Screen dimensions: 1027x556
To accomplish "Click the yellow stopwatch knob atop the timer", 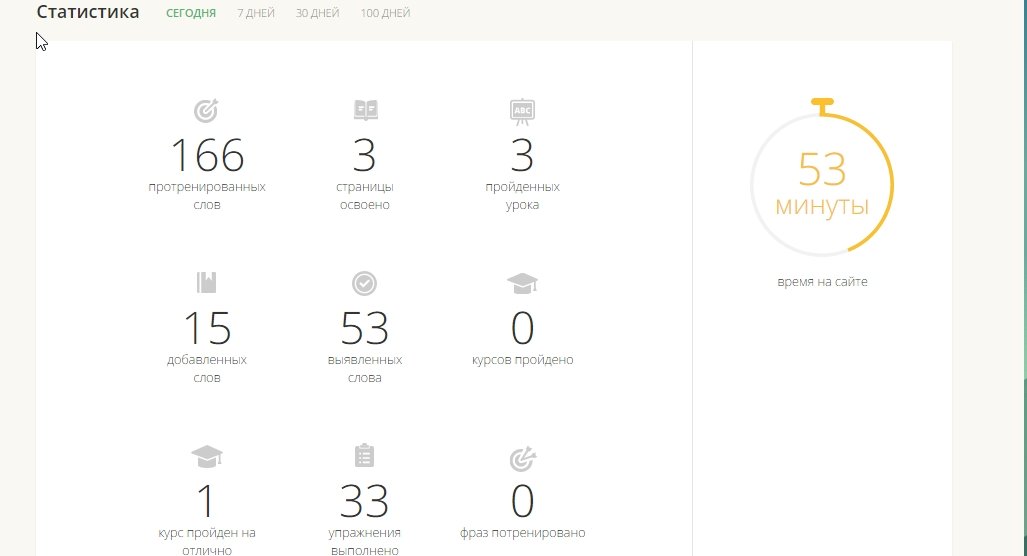I will (x=822, y=104).
